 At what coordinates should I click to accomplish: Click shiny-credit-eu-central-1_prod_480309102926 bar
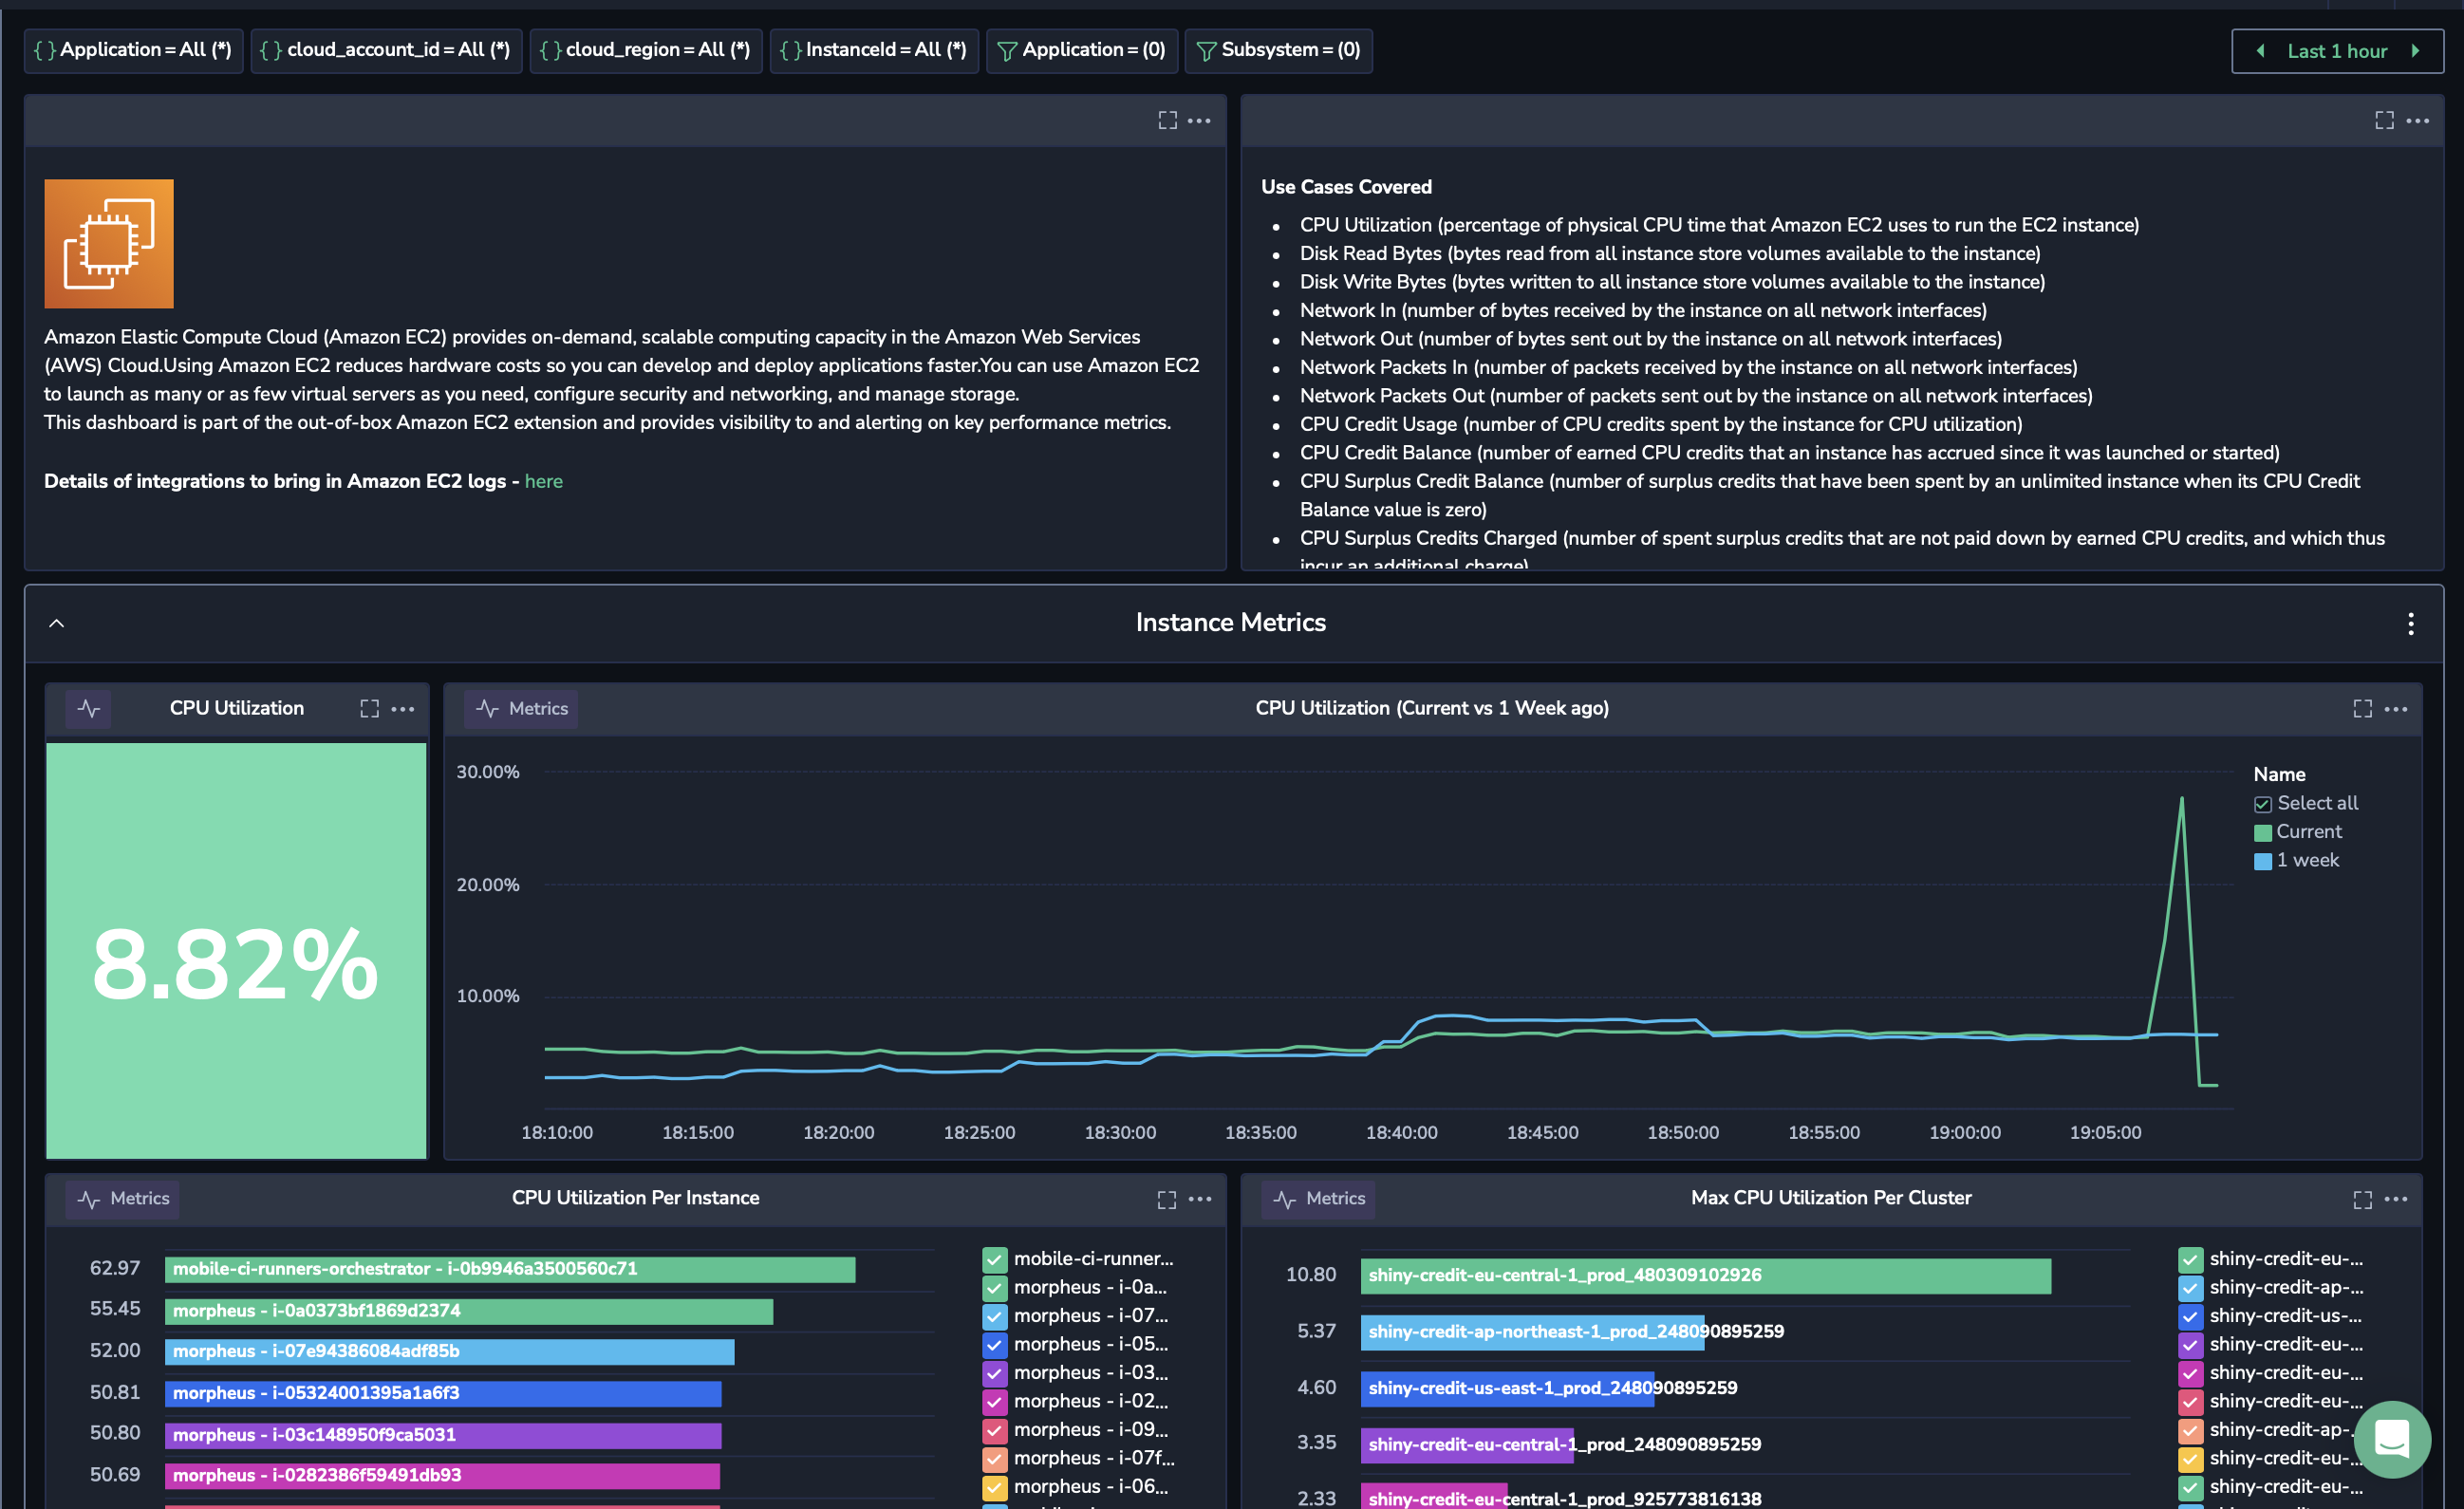[1706, 1276]
